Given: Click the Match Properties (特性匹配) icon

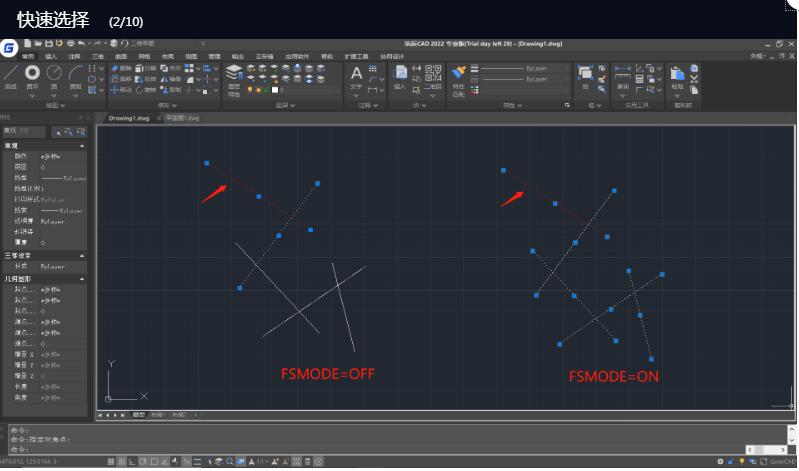Looking at the screenshot, I should click(459, 76).
